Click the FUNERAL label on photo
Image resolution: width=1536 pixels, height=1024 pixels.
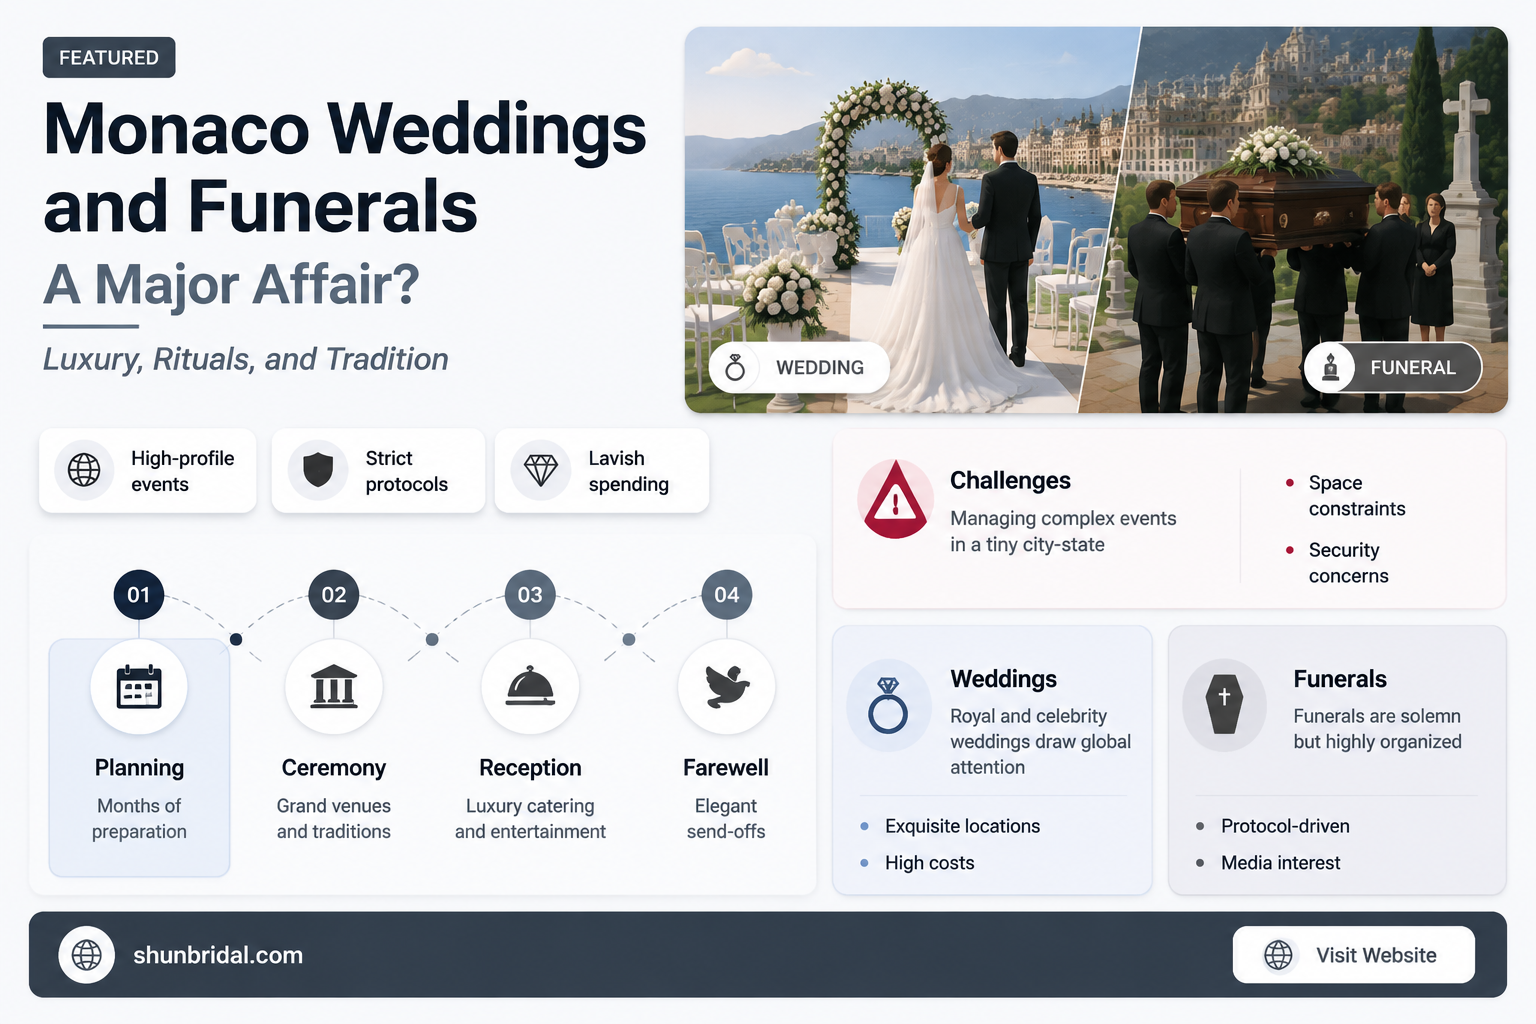tap(1413, 368)
